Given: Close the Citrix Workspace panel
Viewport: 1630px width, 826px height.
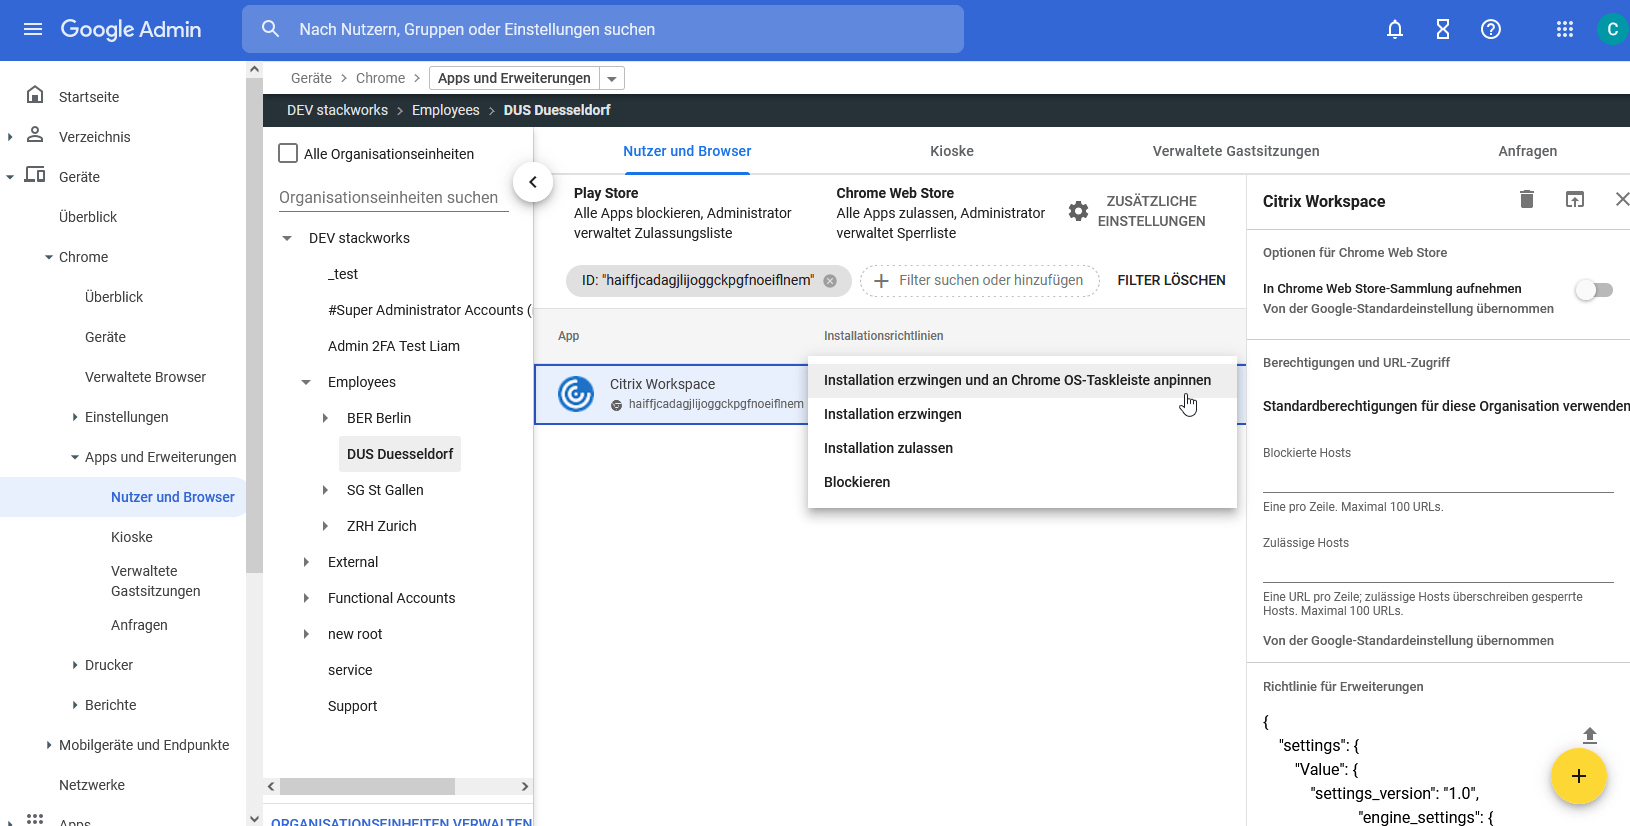Looking at the screenshot, I should point(1622,200).
